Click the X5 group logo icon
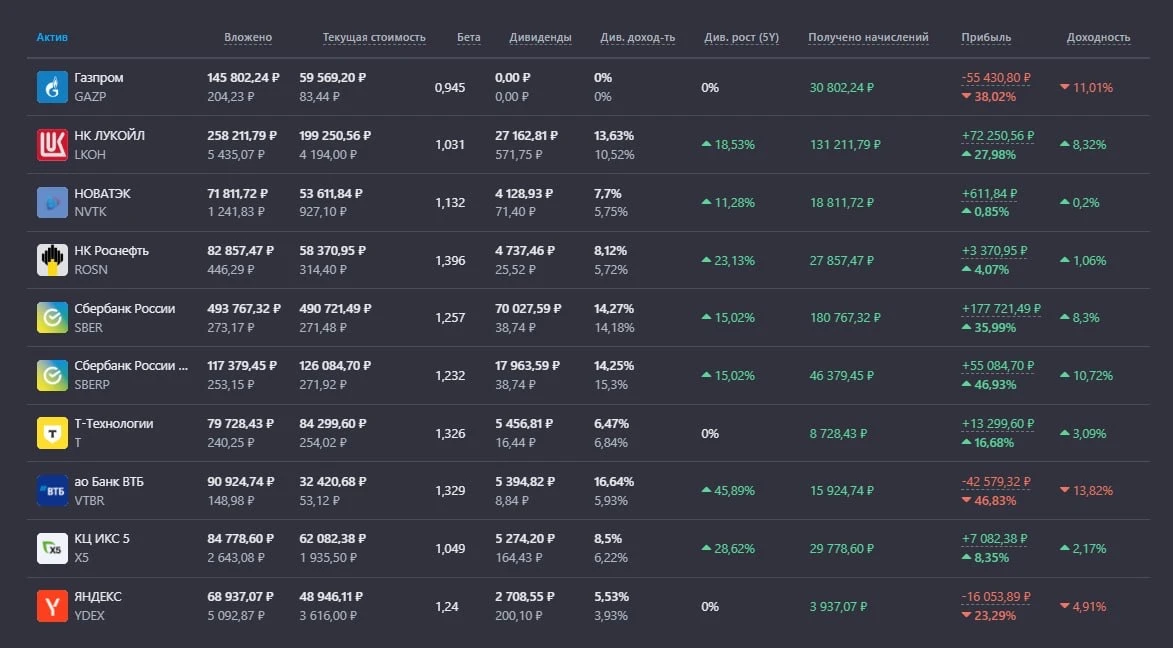The width and height of the screenshot is (1173, 648). click(x=52, y=548)
